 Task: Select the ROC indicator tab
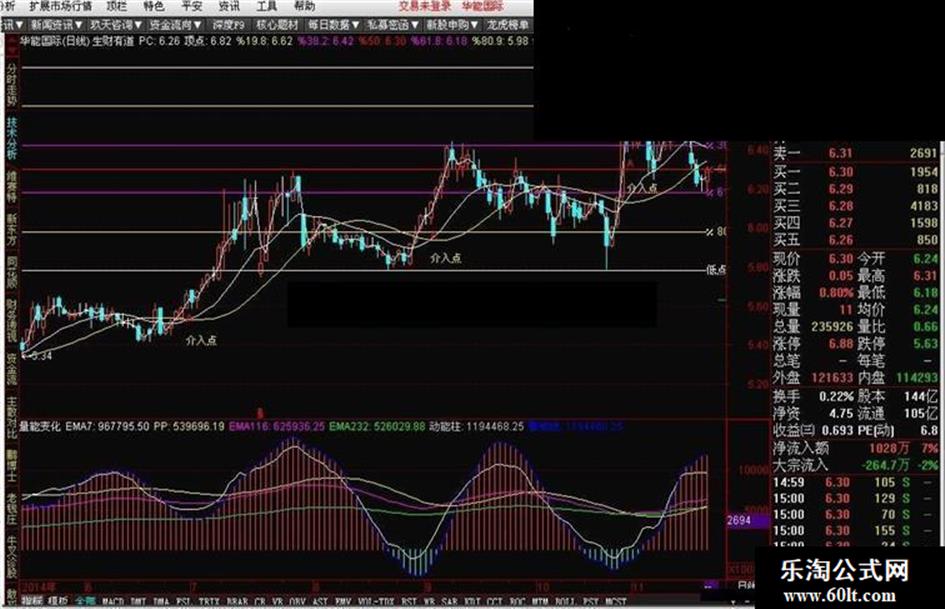[x=517, y=602]
